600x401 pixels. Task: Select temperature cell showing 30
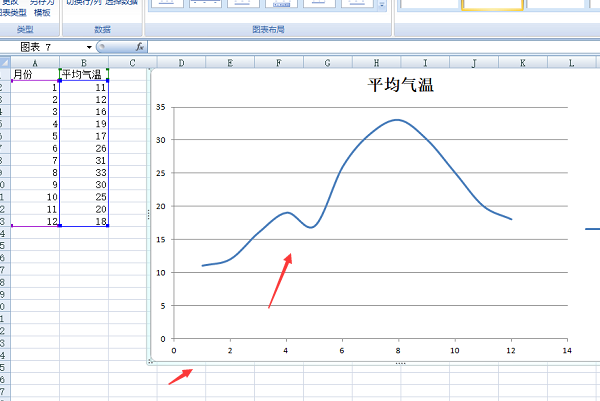click(84, 185)
